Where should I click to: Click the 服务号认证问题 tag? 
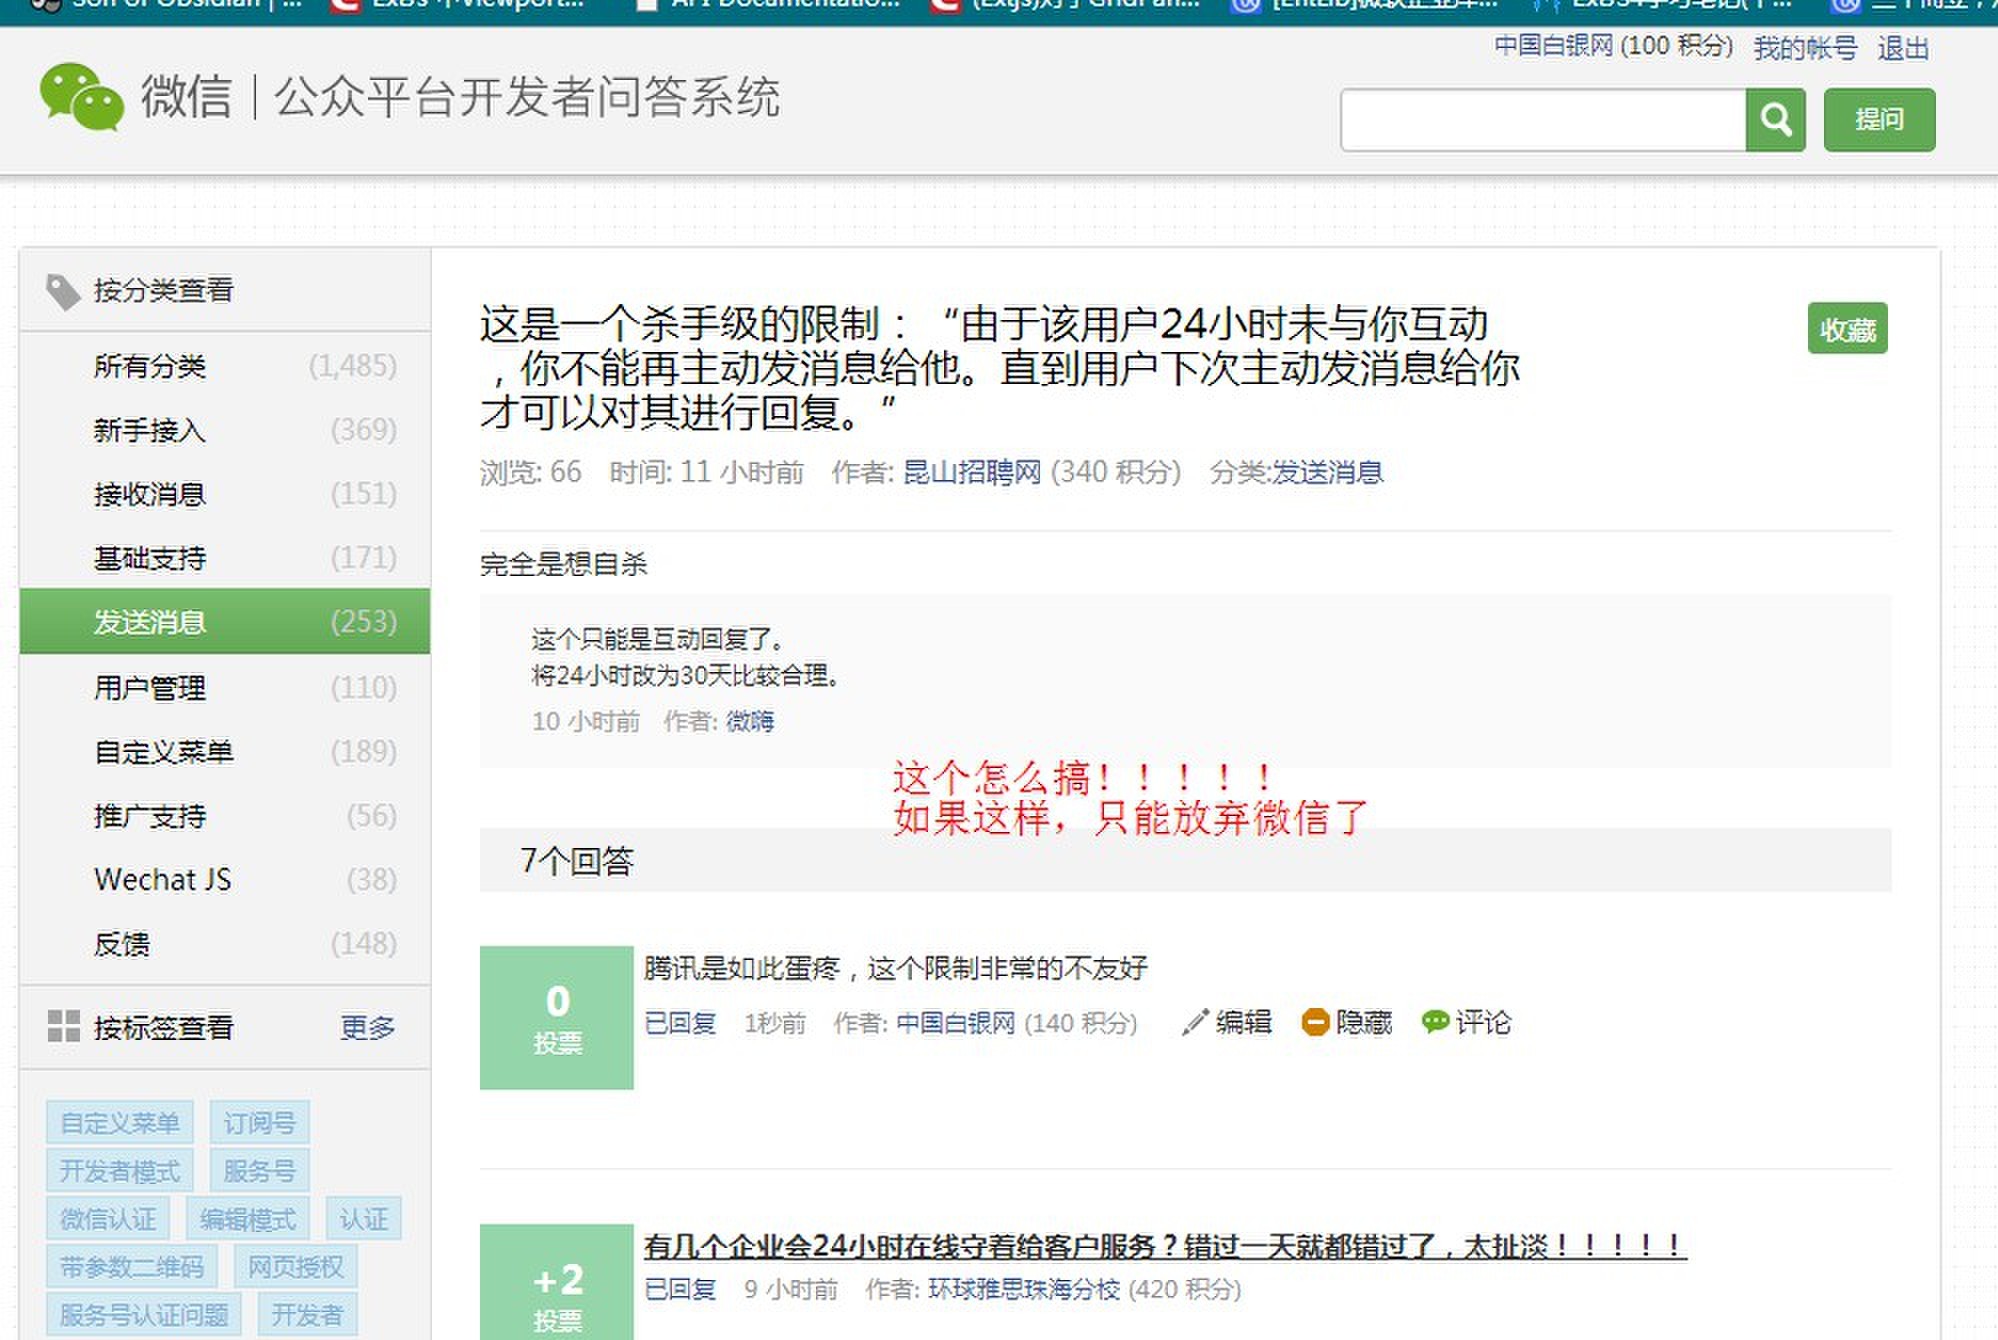click(x=144, y=1314)
